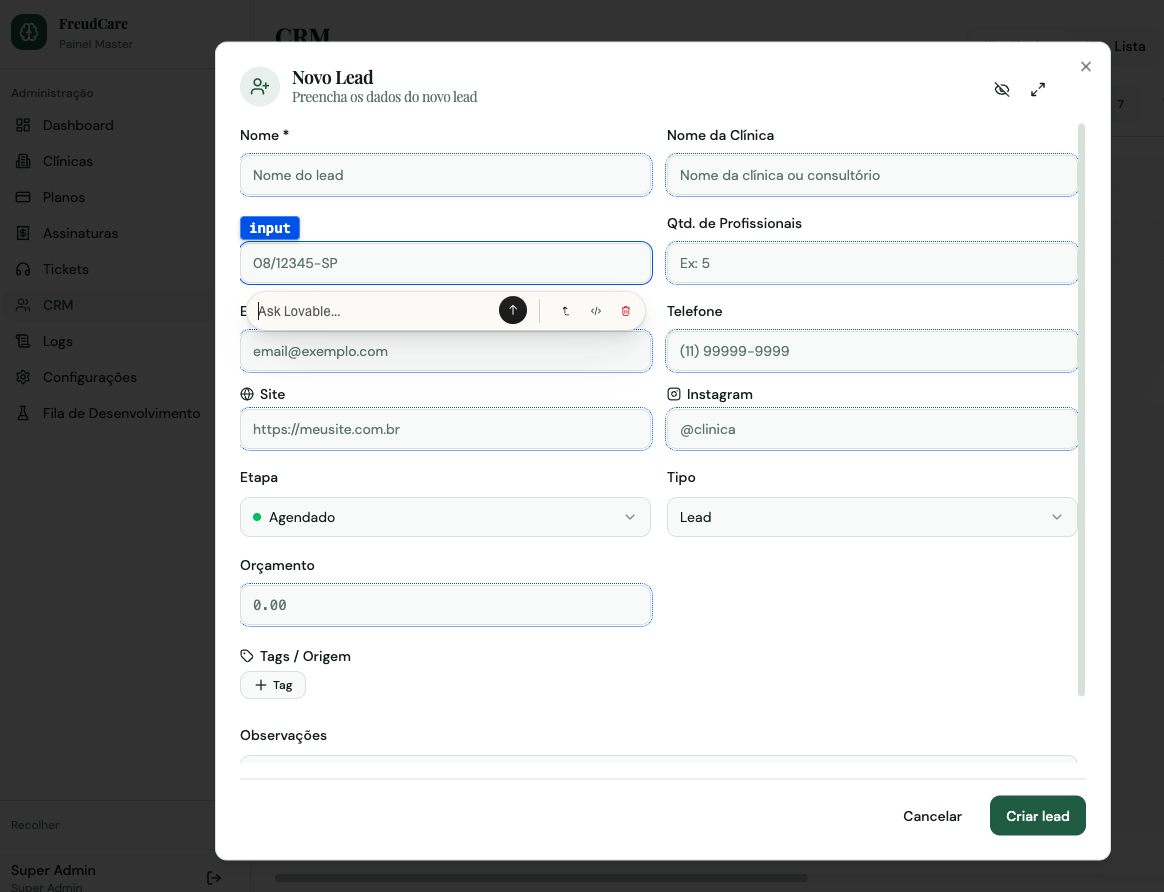Collapse the sidebar using Recolher
This screenshot has width=1164, height=892.
tap(36, 825)
